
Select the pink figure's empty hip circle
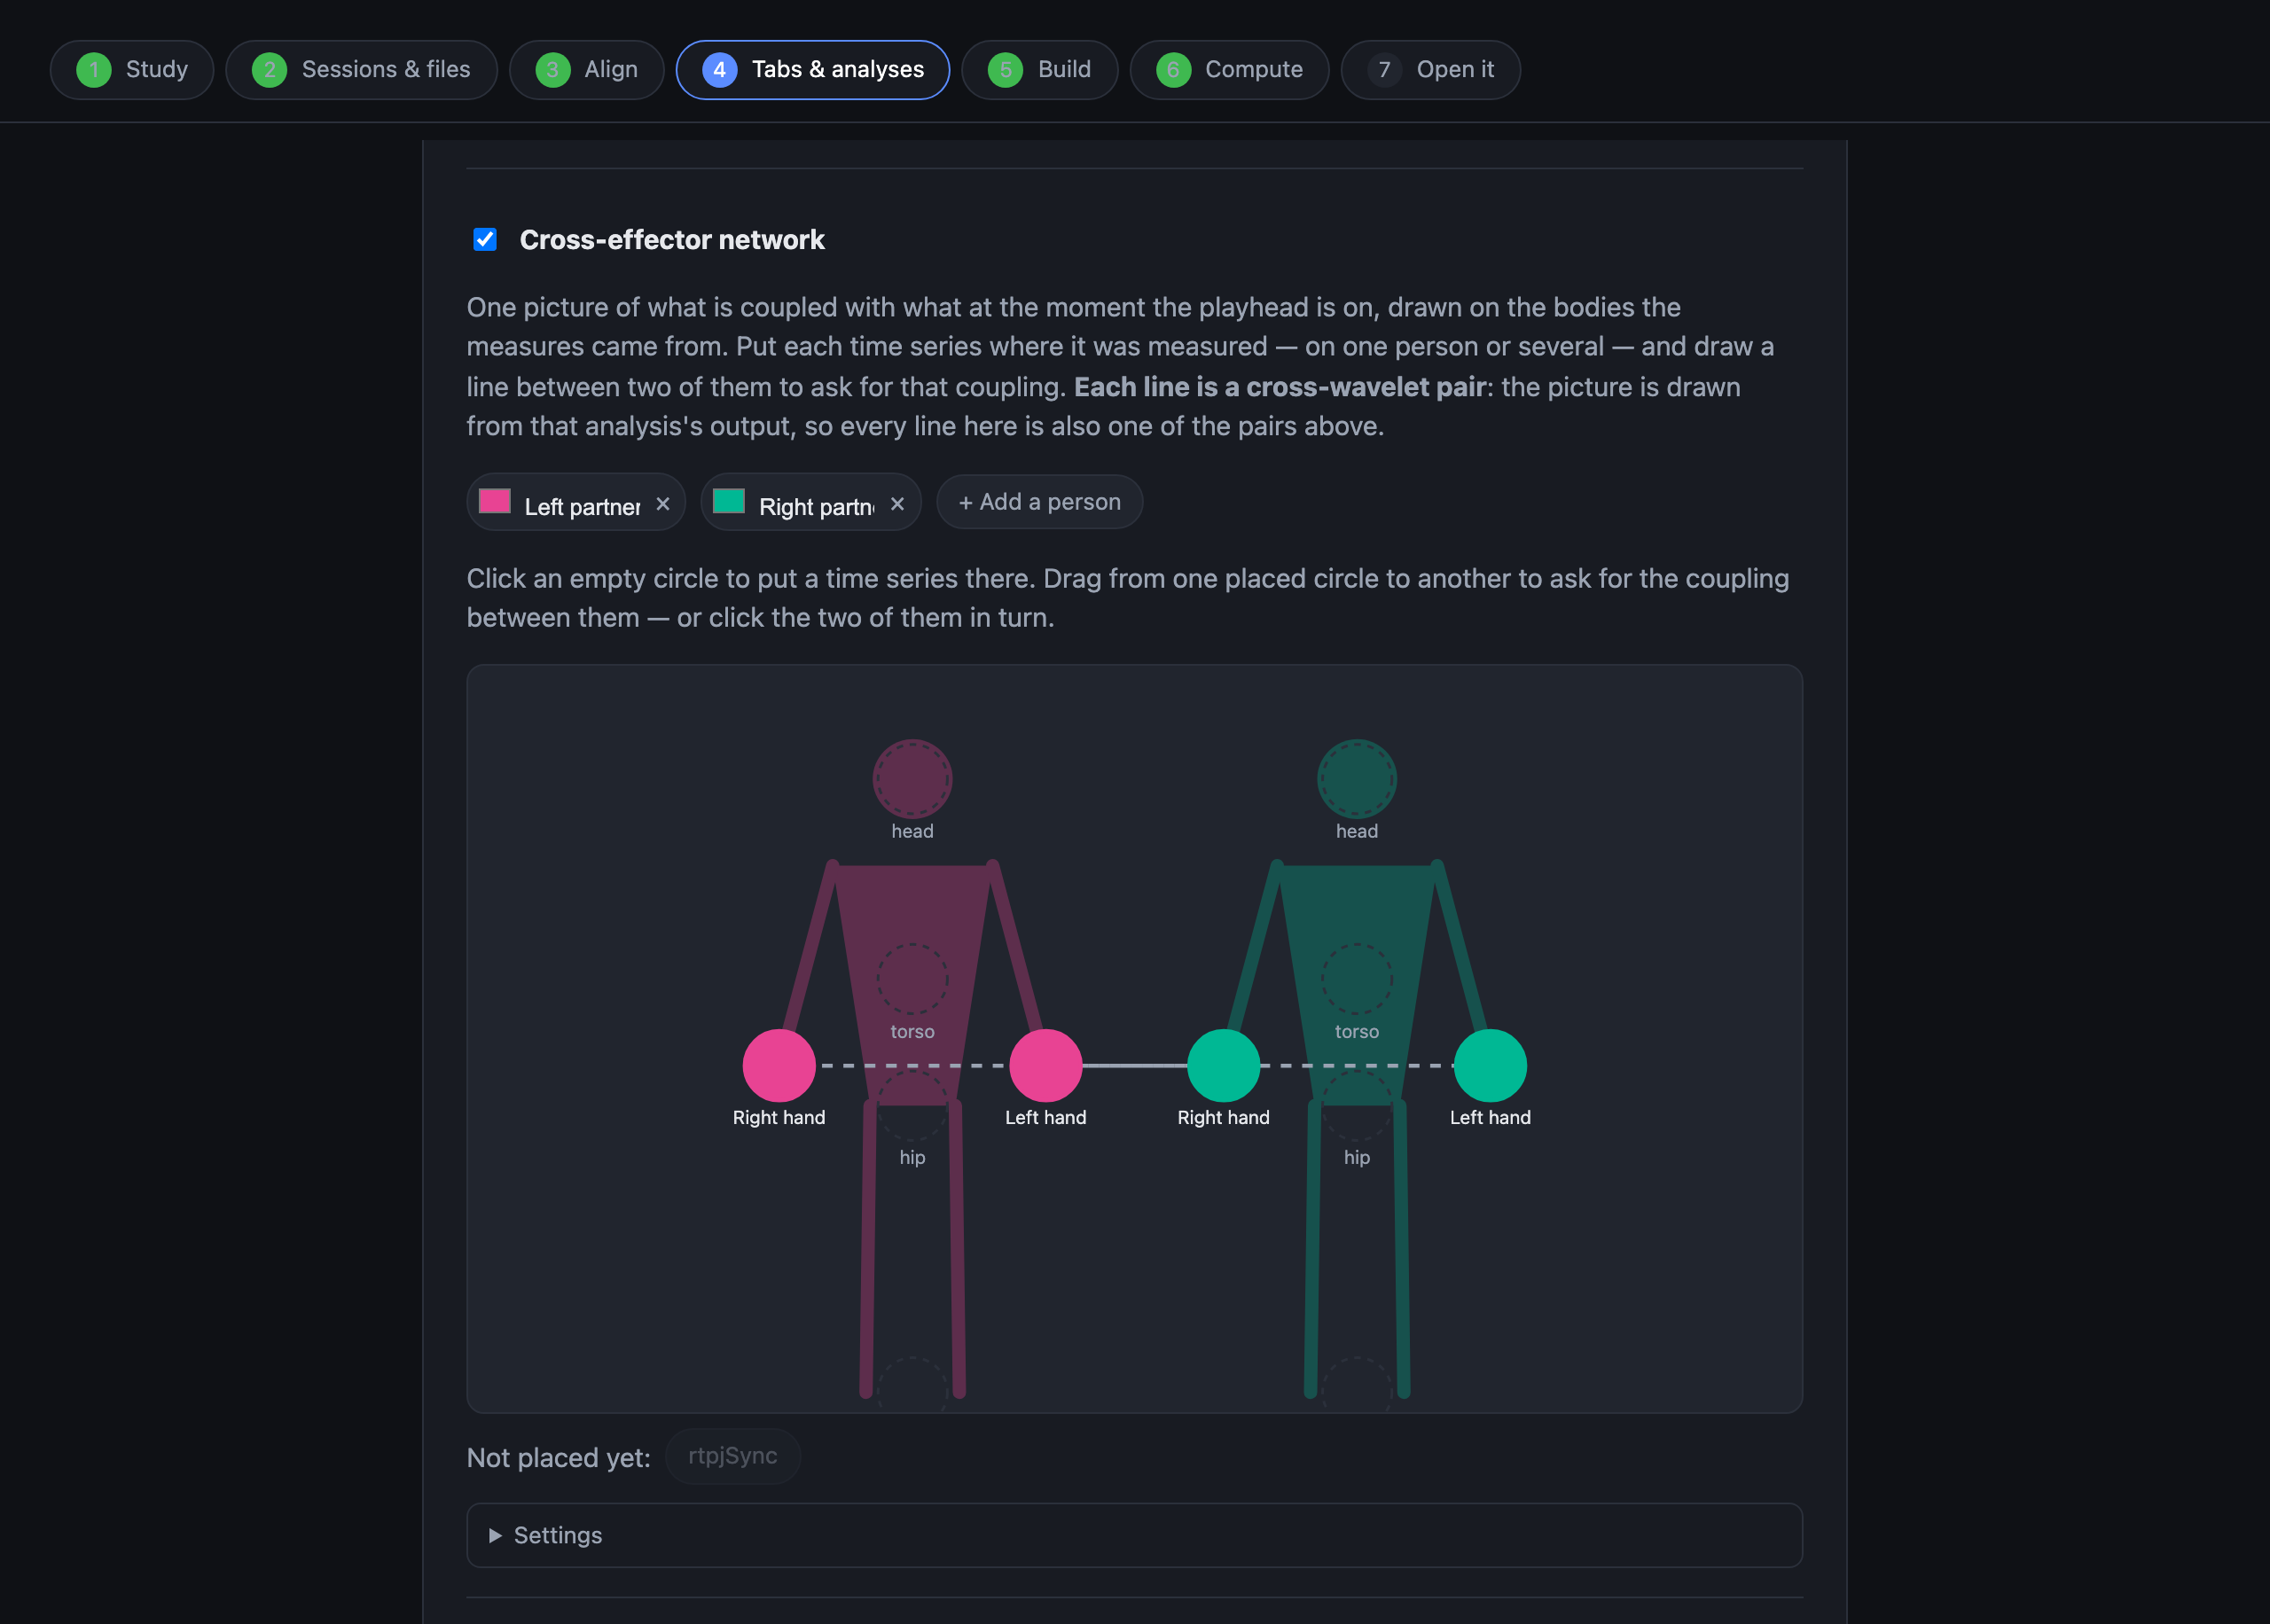tap(912, 1105)
